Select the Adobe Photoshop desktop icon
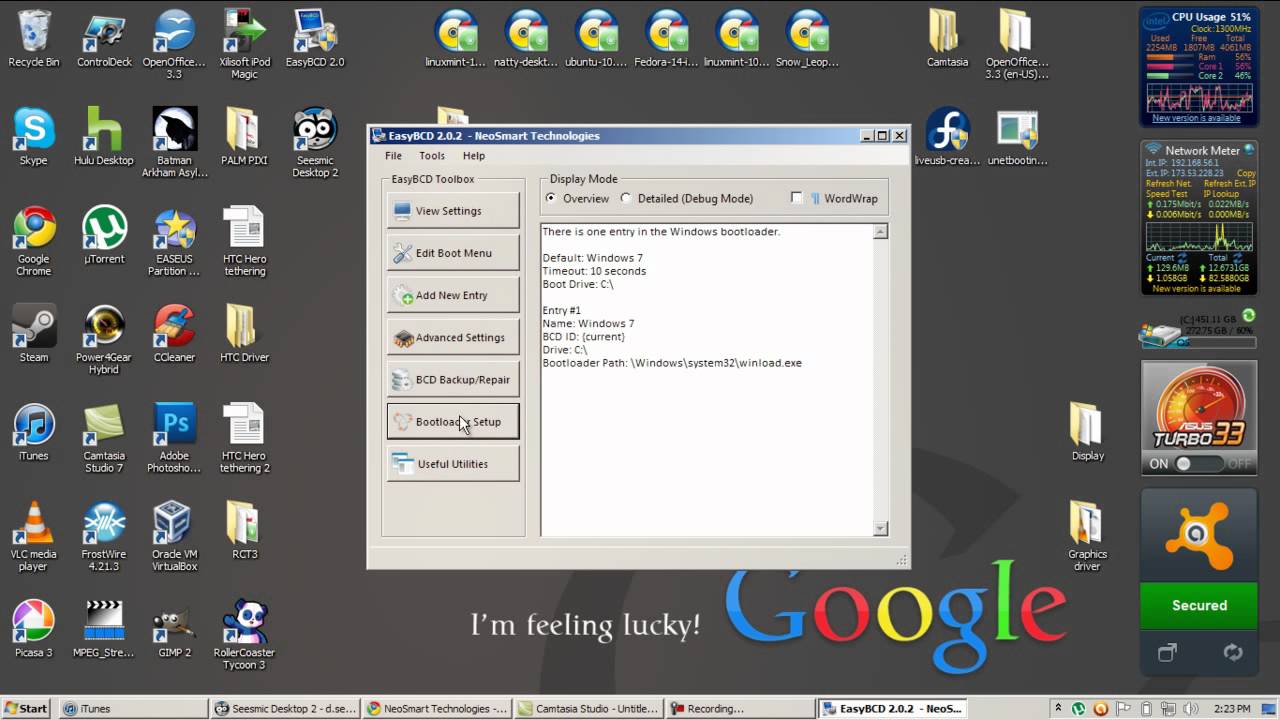The height and width of the screenshot is (720, 1280). point(174,436)
